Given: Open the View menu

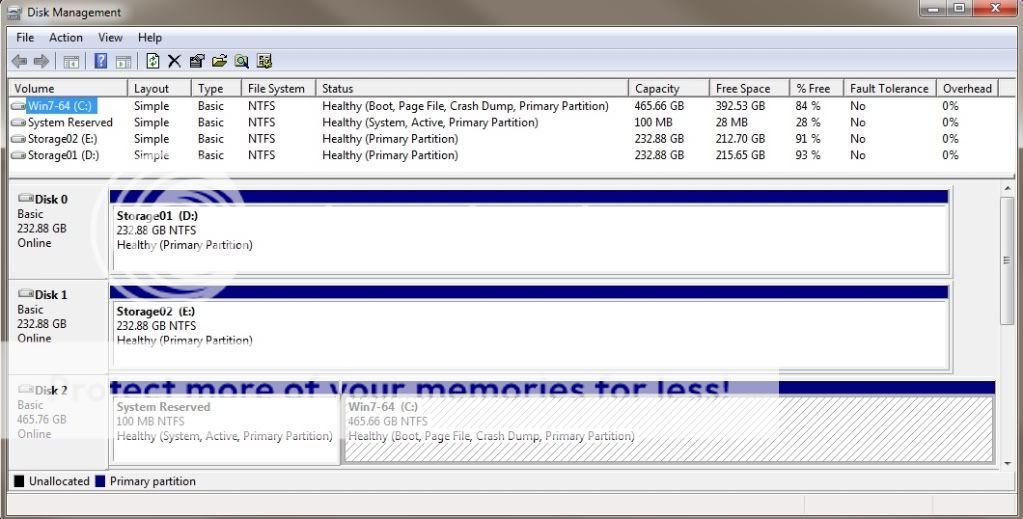Looking at the screenshot, I should pos(110,37).
